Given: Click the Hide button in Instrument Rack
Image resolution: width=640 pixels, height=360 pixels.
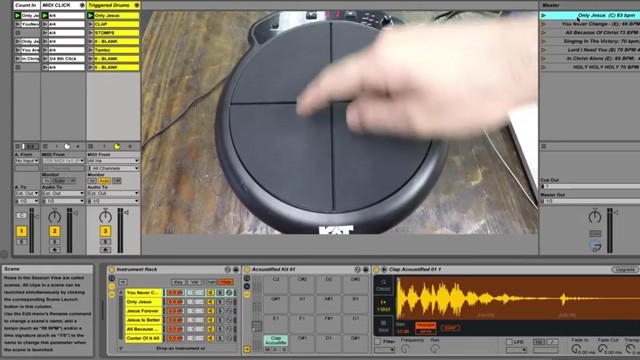Looking at the screenshot, I should coord(226,282).
